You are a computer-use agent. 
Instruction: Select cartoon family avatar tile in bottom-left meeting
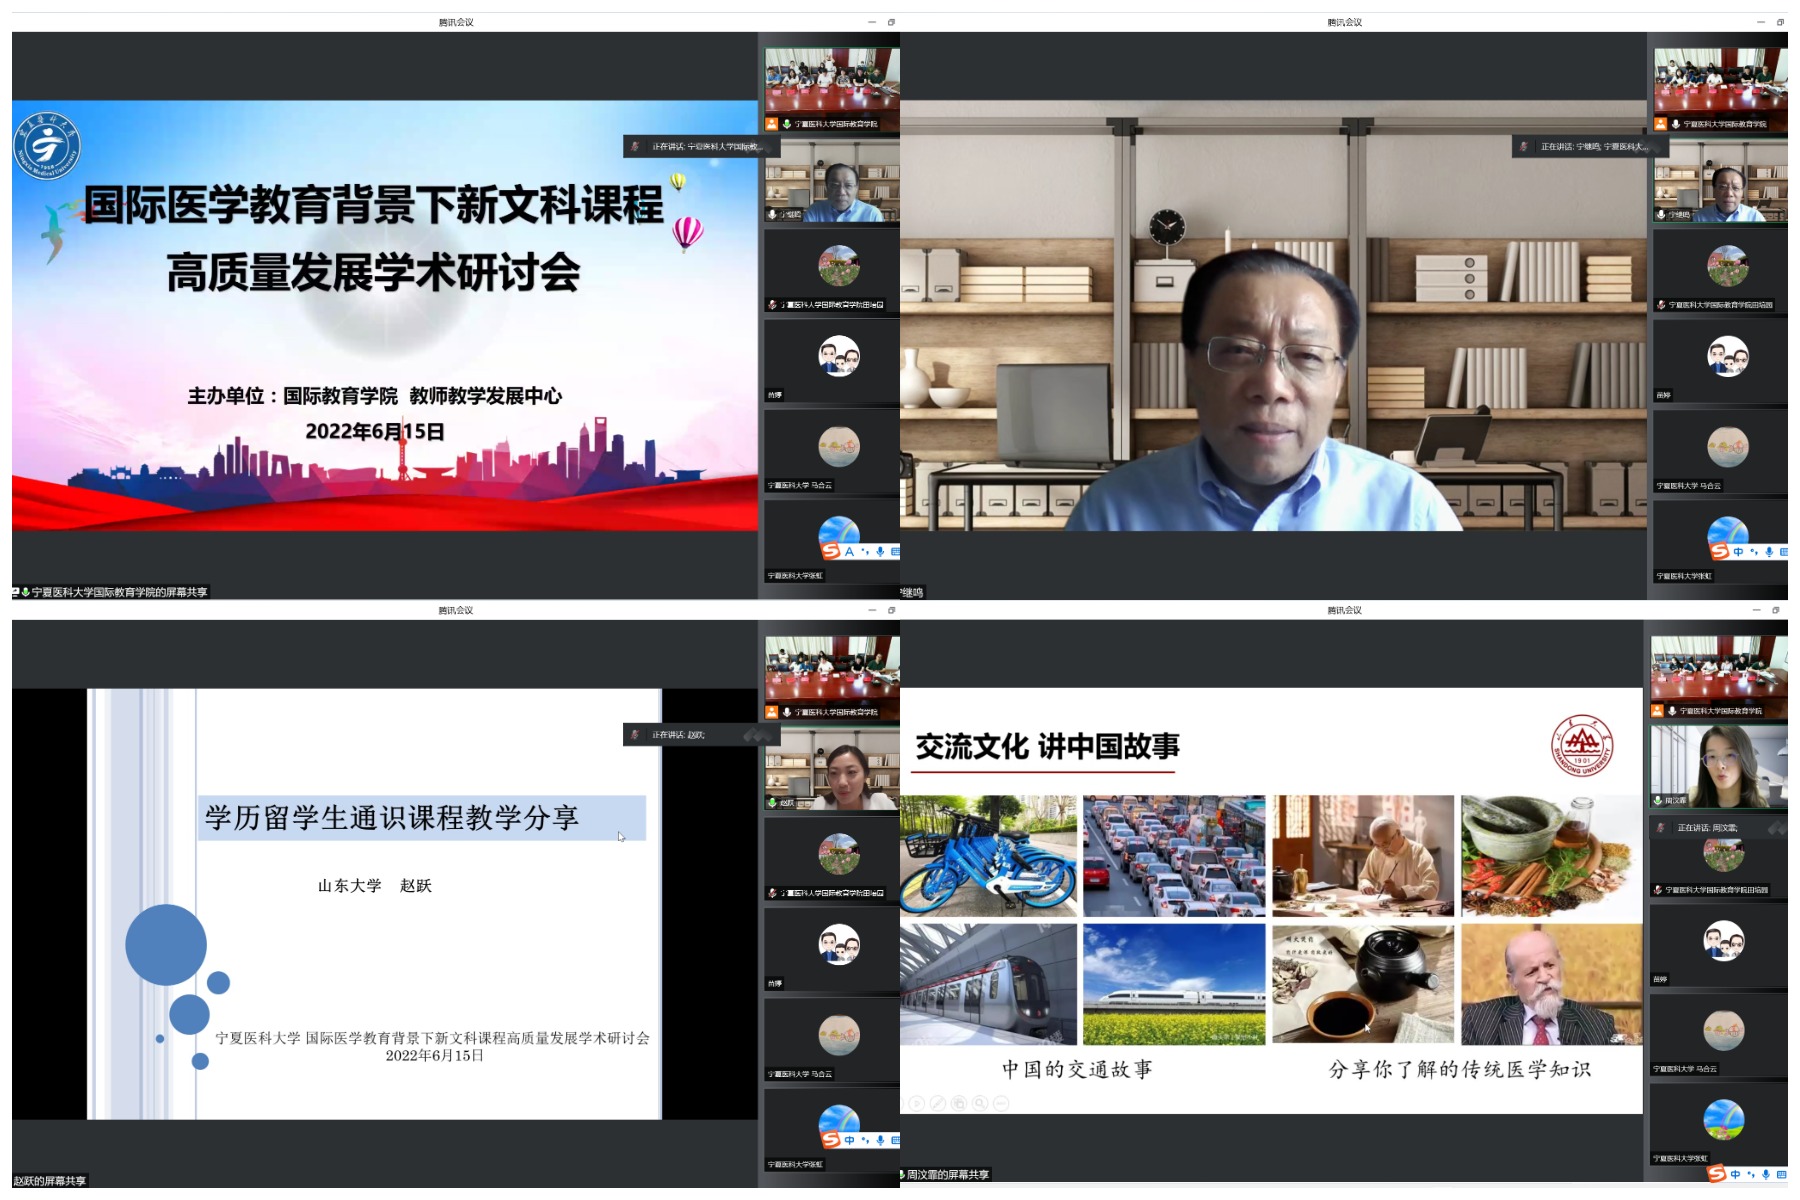(x=839, y=944)
